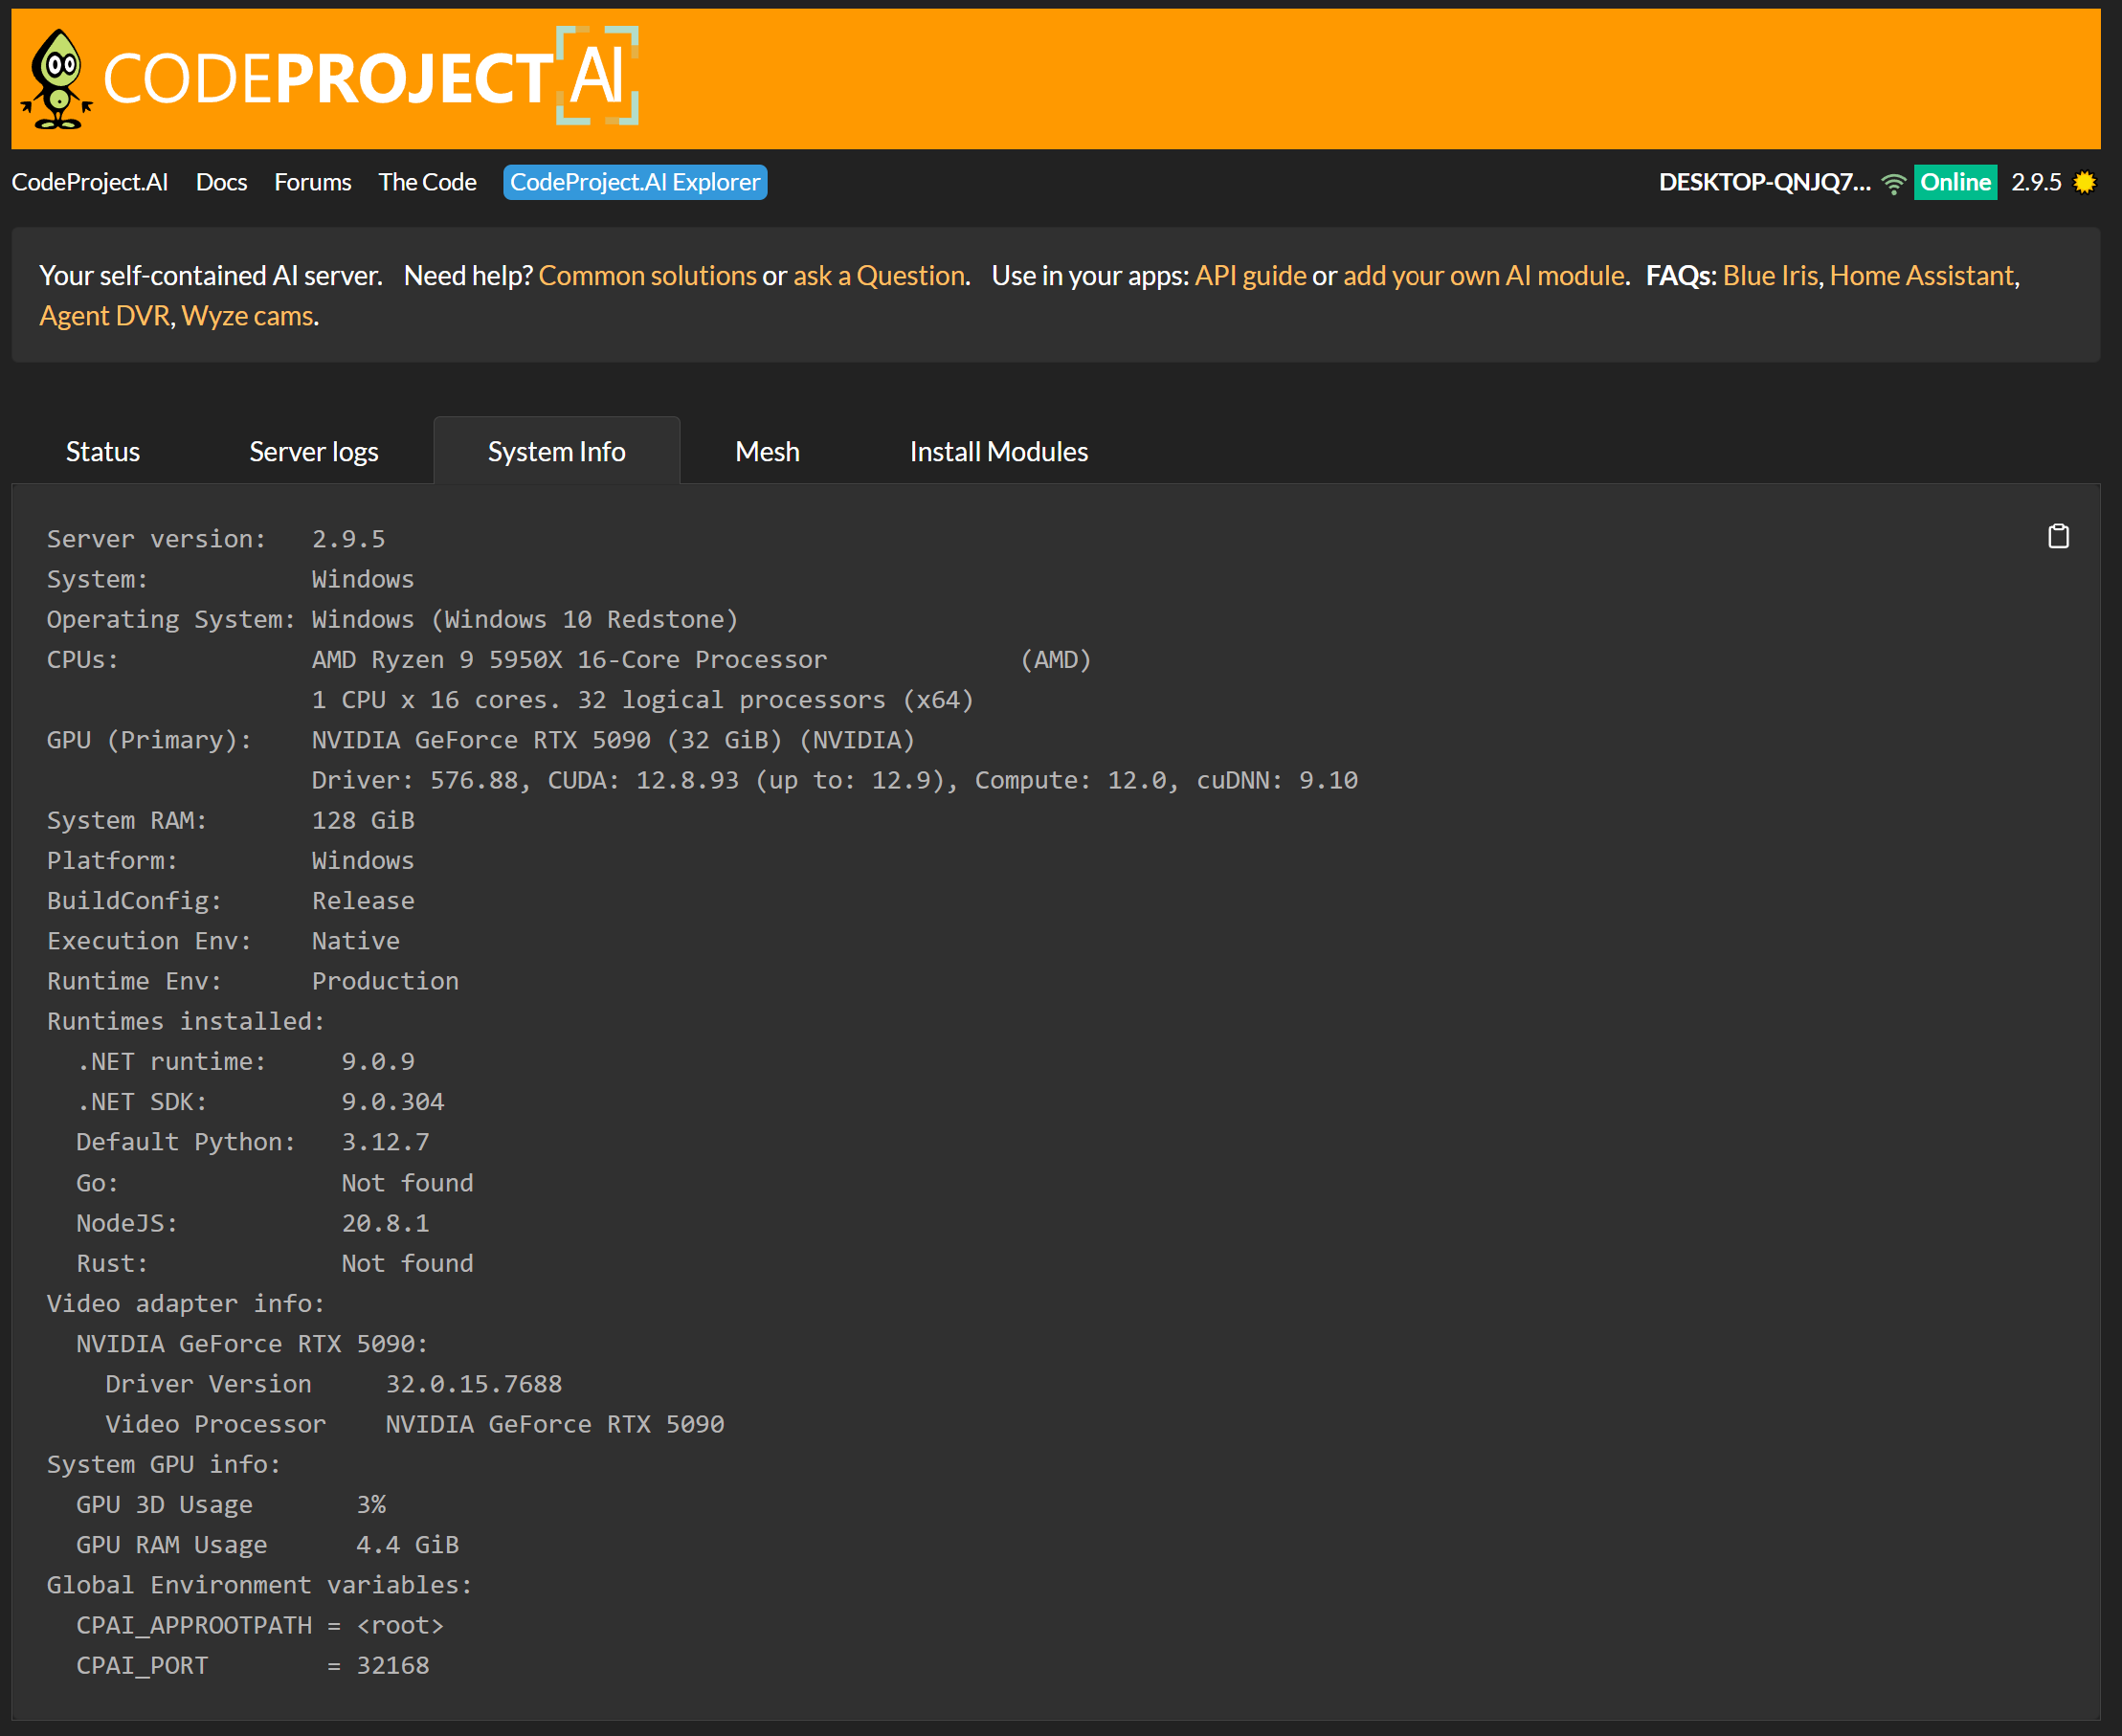Click the 128 GiB System RAM value
The image size is (2122, 1736).
click(x=363, y=821)
